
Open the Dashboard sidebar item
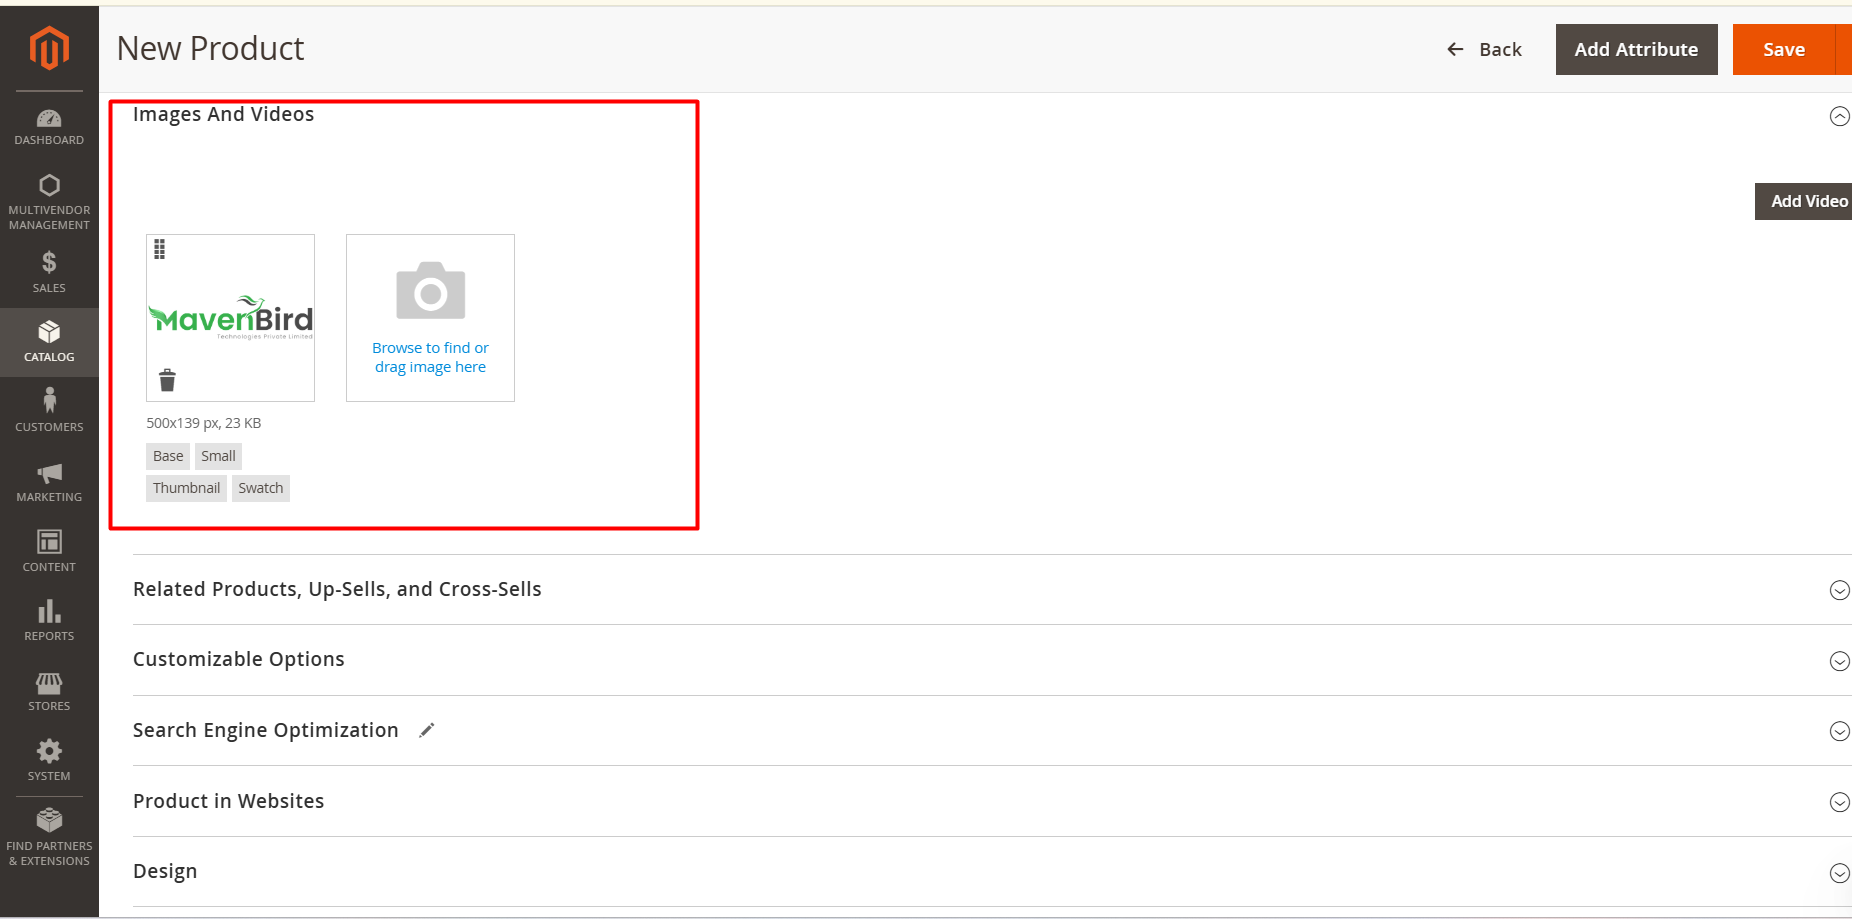[49, 127]
